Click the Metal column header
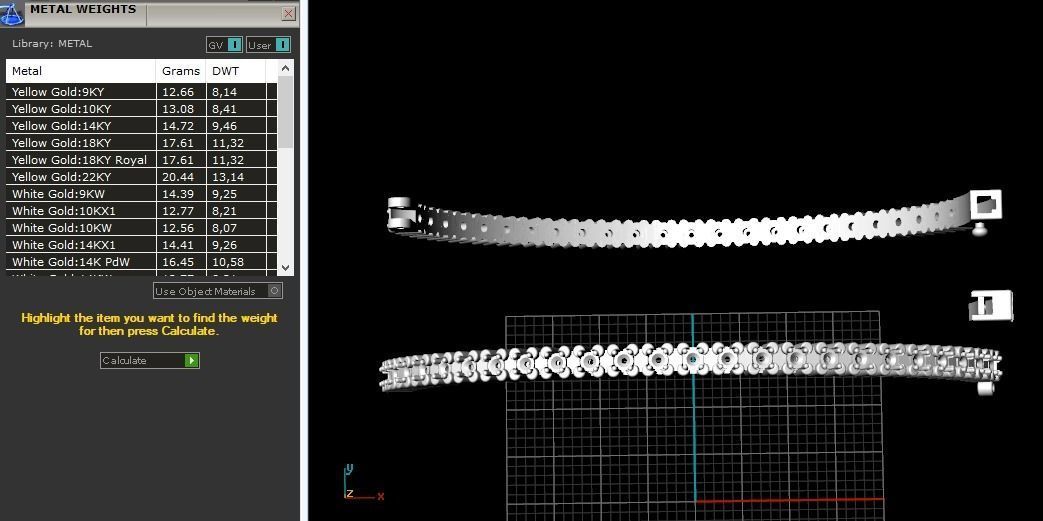This screenshot has width=1043, height=521. pyautogui.click(x=81, y=71)
